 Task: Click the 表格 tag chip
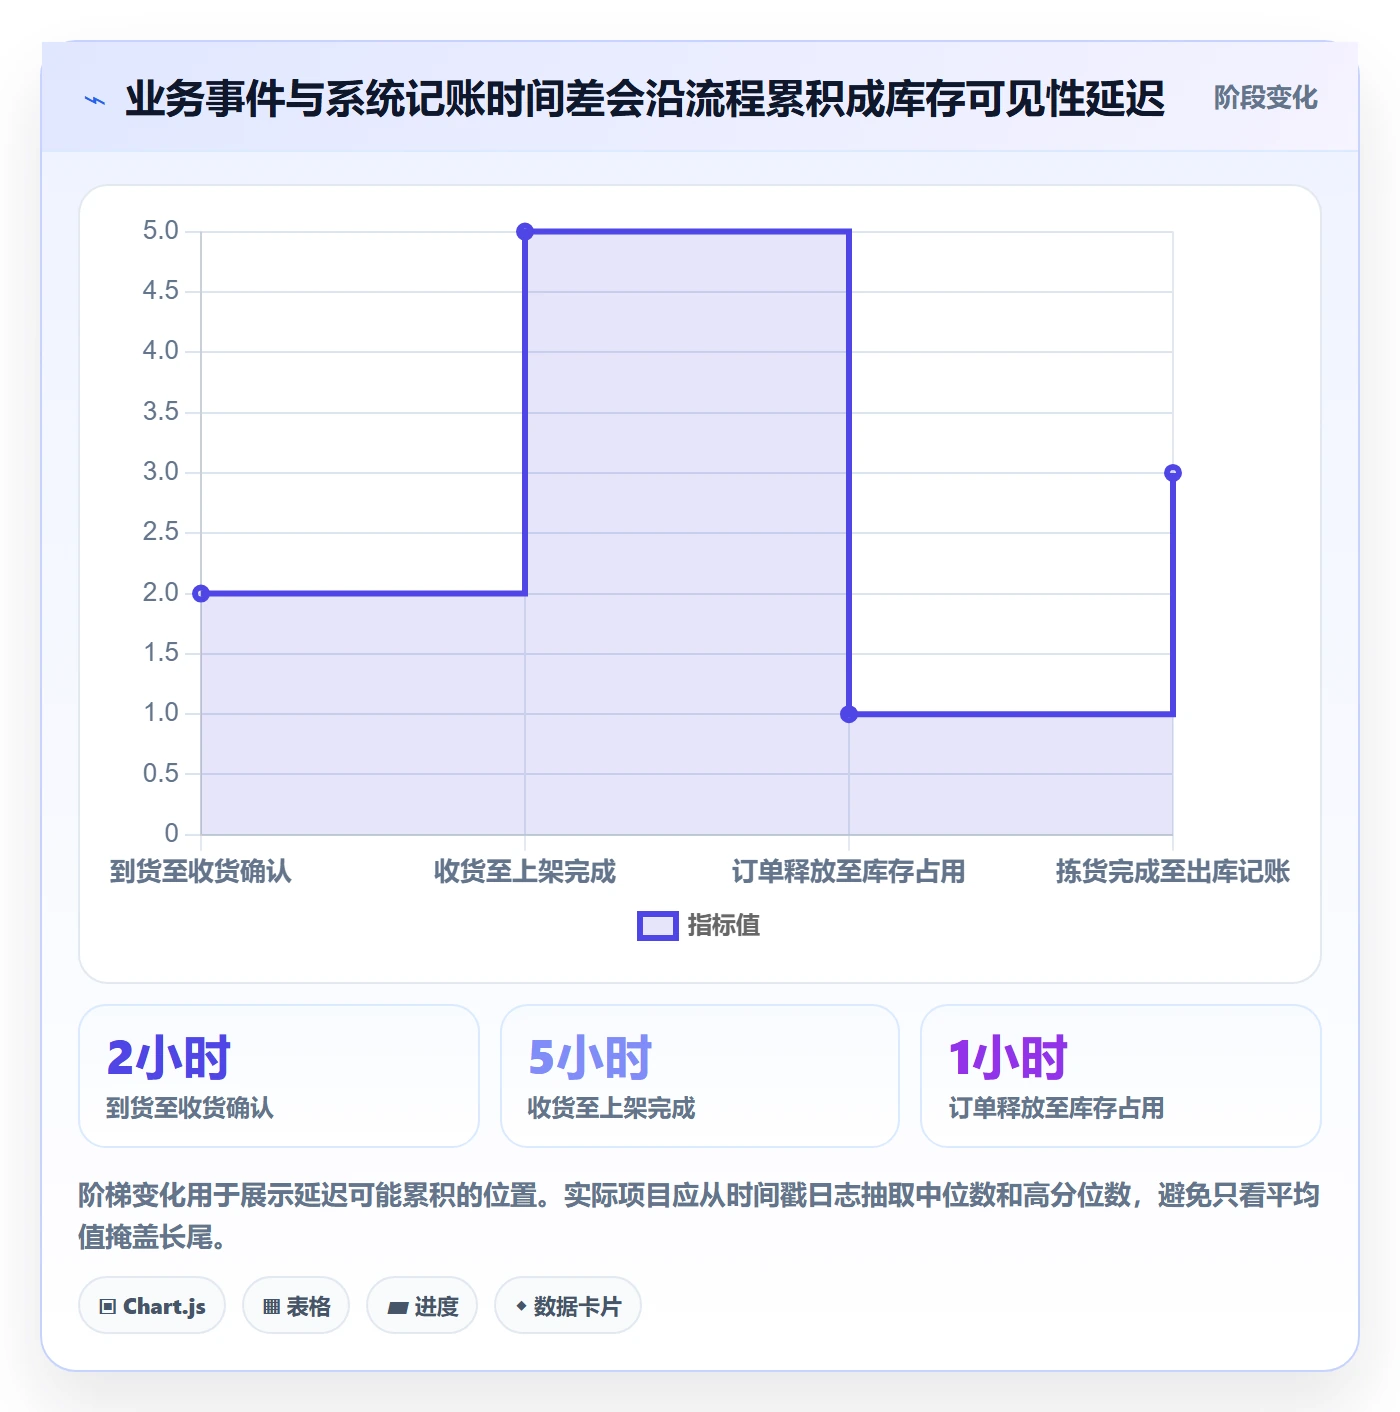(296, 1306)
